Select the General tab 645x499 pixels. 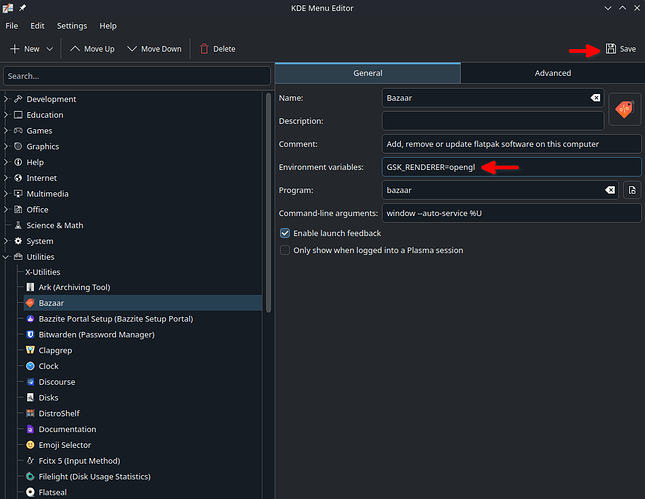(368, 73)
